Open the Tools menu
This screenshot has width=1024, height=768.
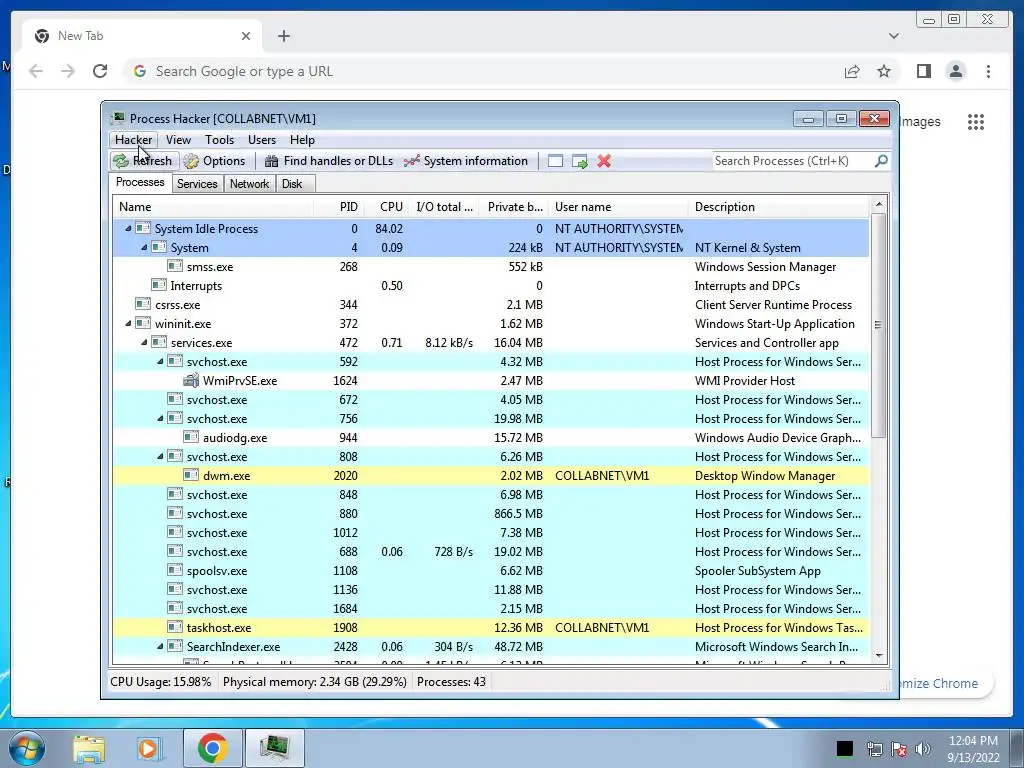tap(219, 139)
